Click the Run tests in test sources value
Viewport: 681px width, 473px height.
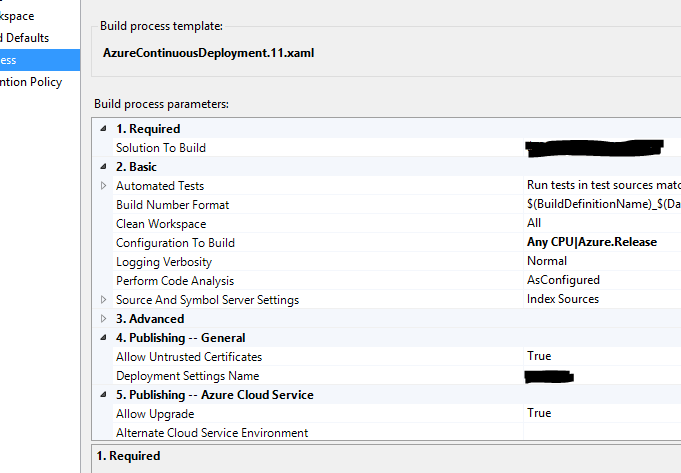point(604,185)
